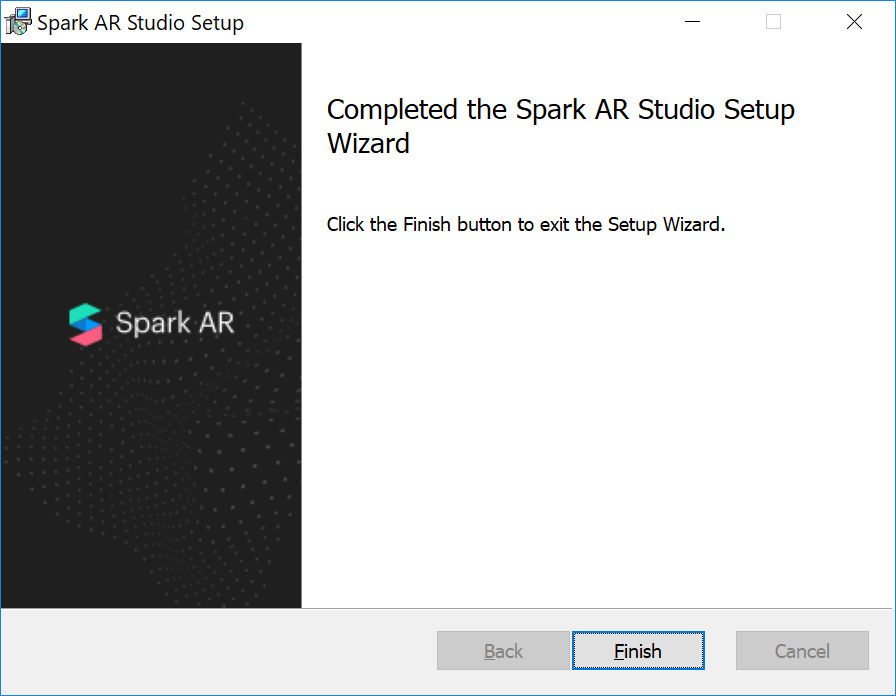Click the installer icon in the title bar
The image size is (896, 696).
click(18, 22)
